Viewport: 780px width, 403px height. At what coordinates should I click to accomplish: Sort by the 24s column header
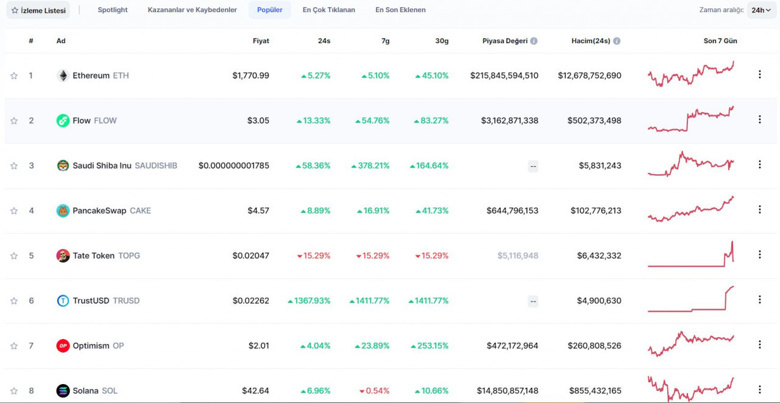[x=324, y=41]
